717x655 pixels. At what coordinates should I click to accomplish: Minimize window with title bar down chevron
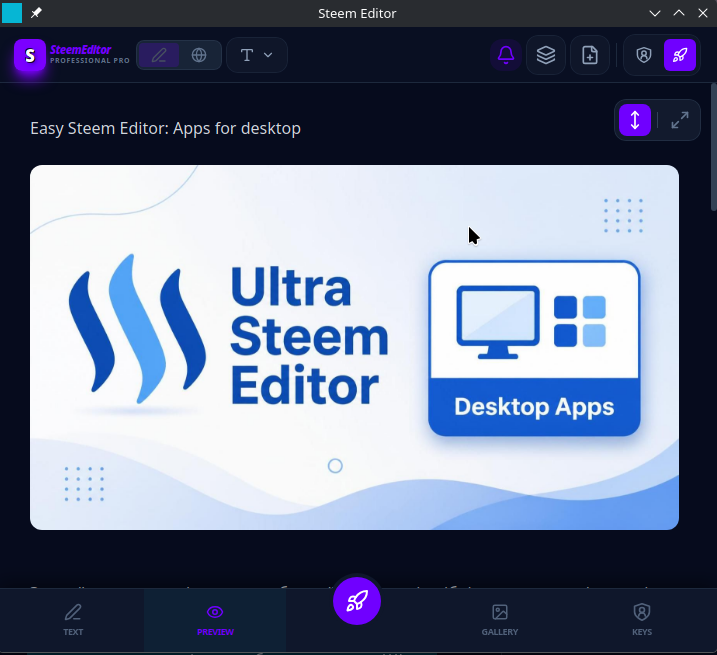655,13
